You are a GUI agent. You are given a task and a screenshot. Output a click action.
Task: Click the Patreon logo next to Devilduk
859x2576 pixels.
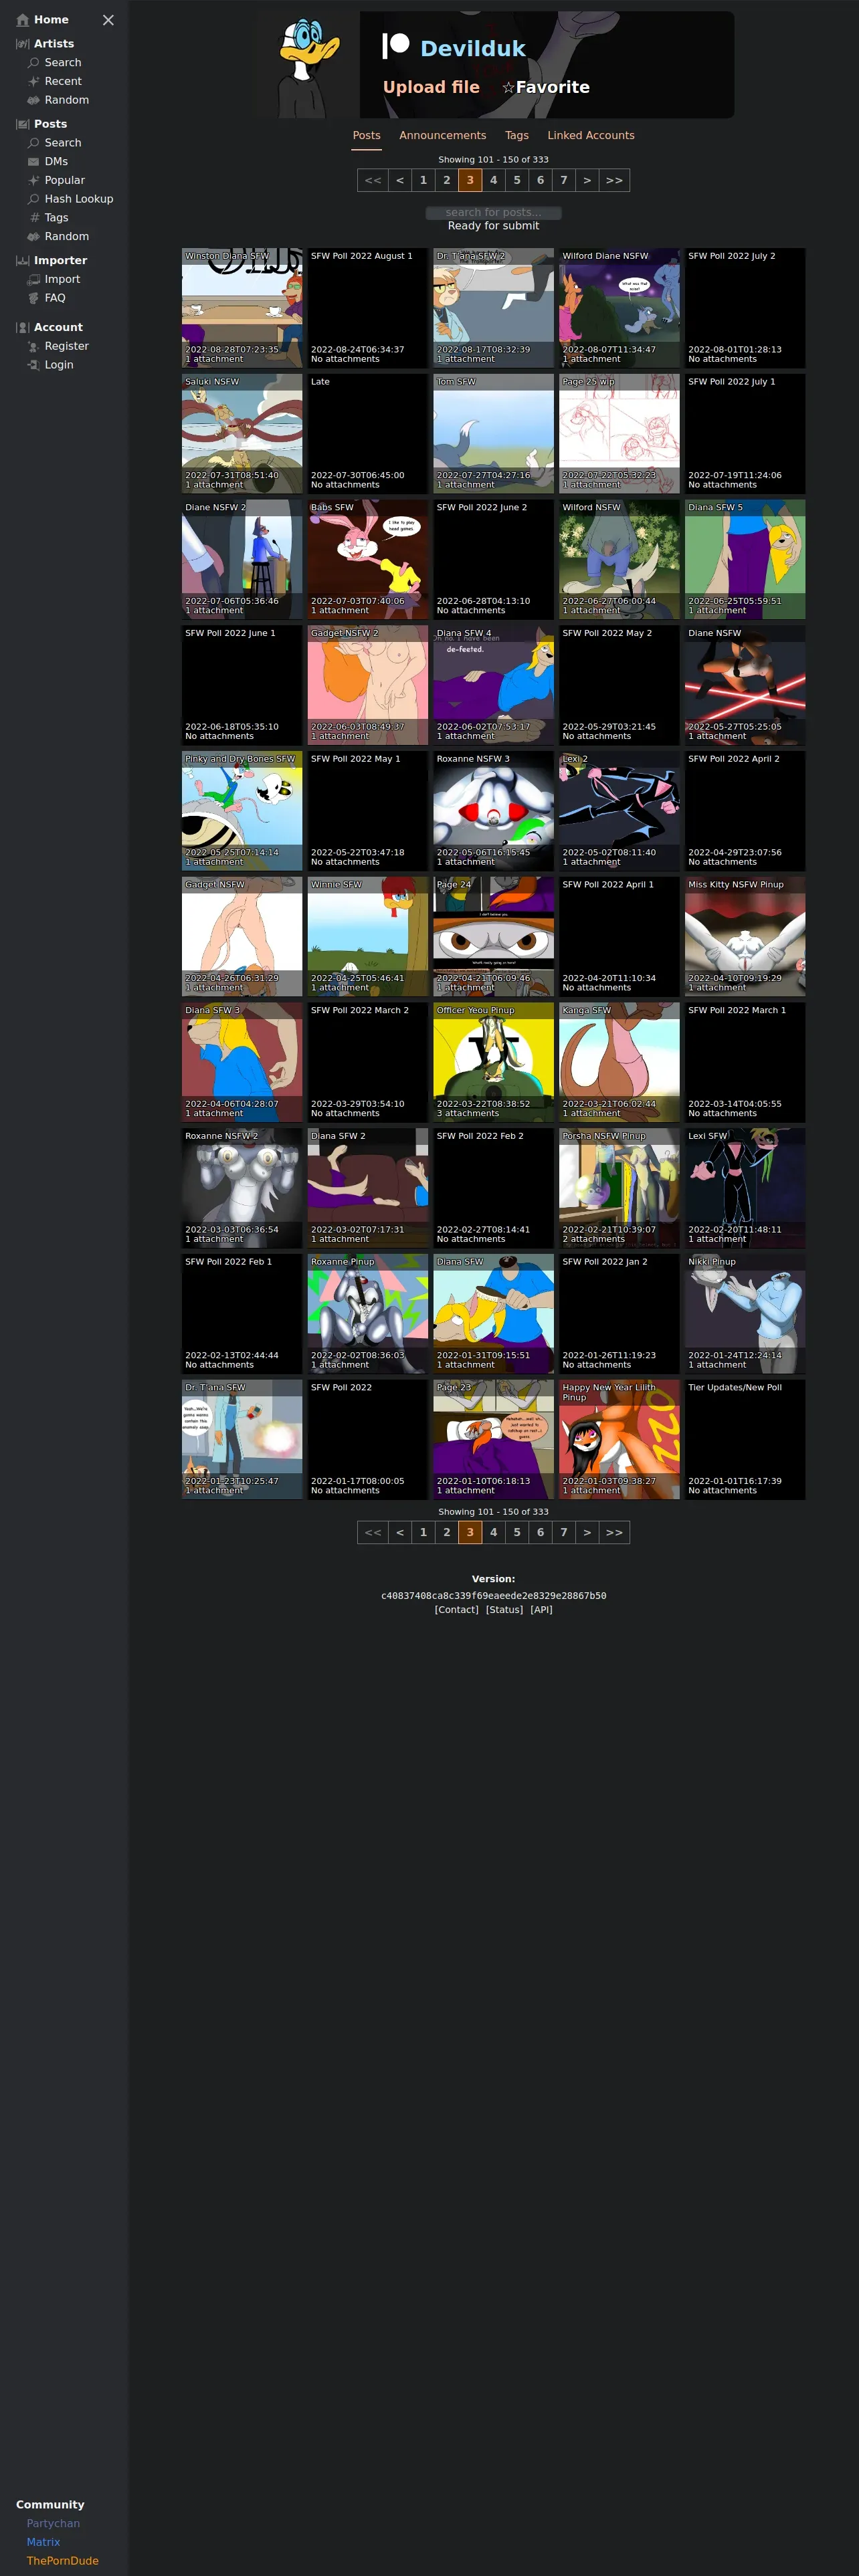tap(396, 46)
